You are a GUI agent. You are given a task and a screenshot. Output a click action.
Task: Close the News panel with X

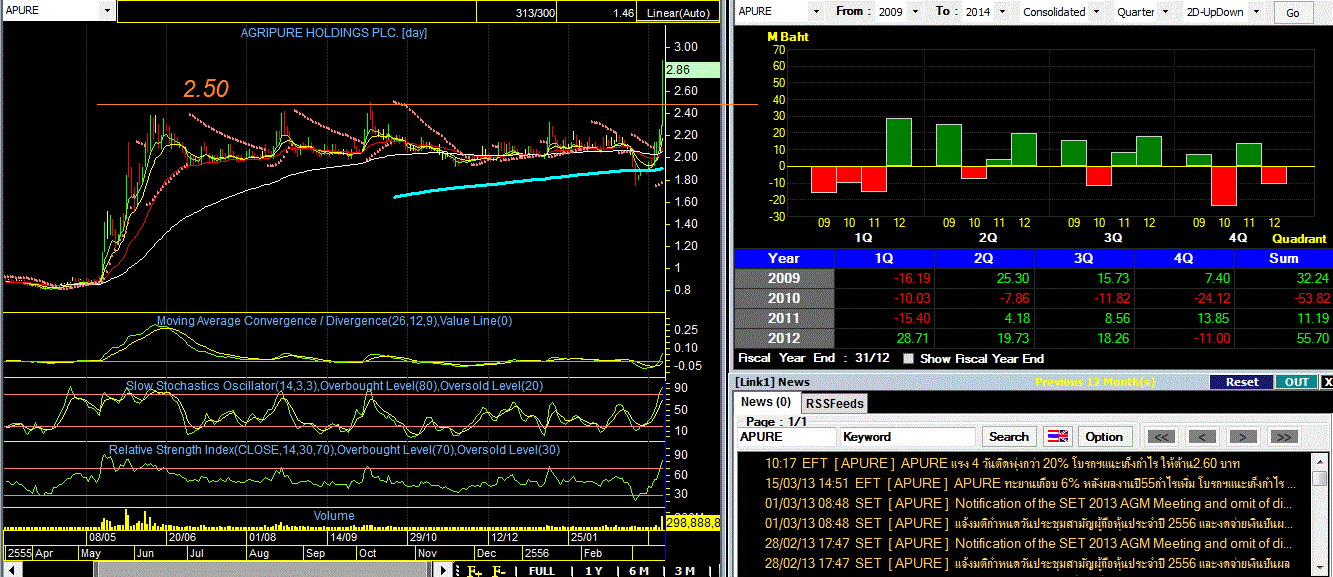1327,382
